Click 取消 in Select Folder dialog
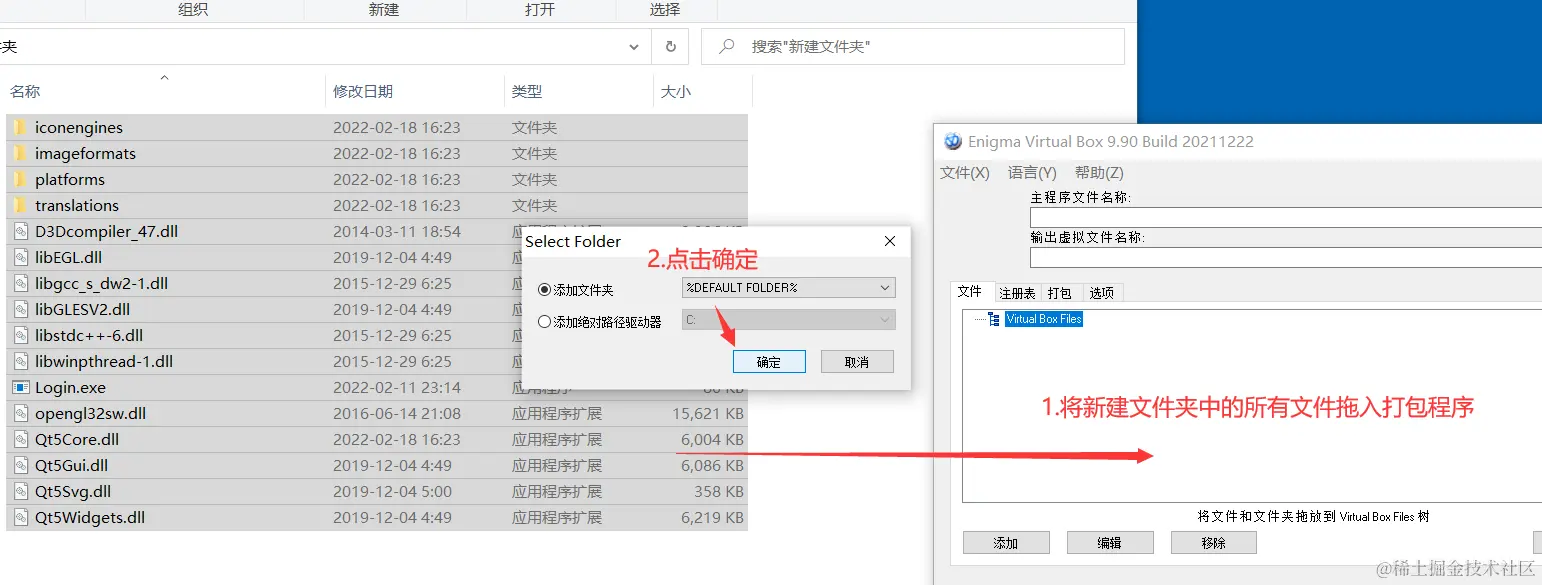 tap(857, 362)
